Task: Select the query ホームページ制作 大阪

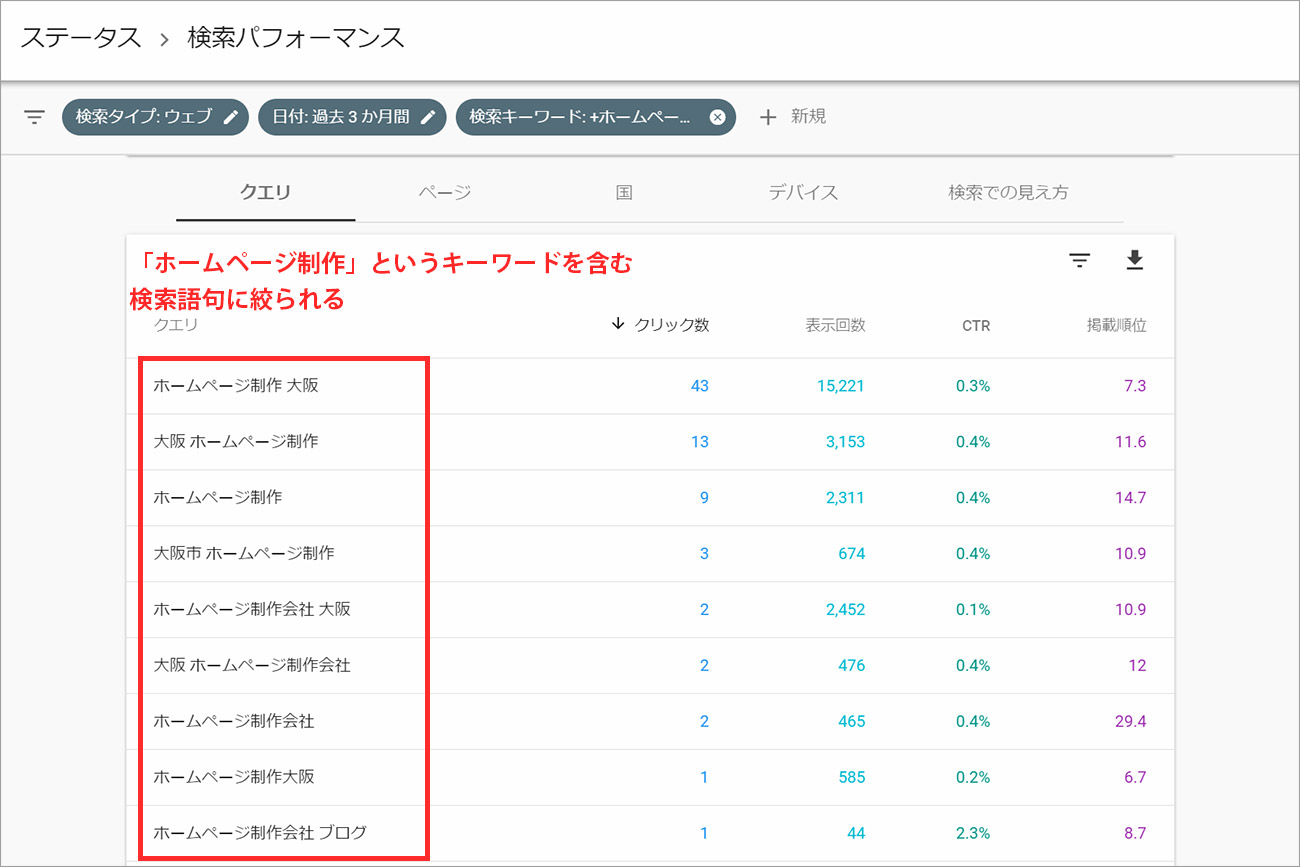Action: [x=236, y=385]
